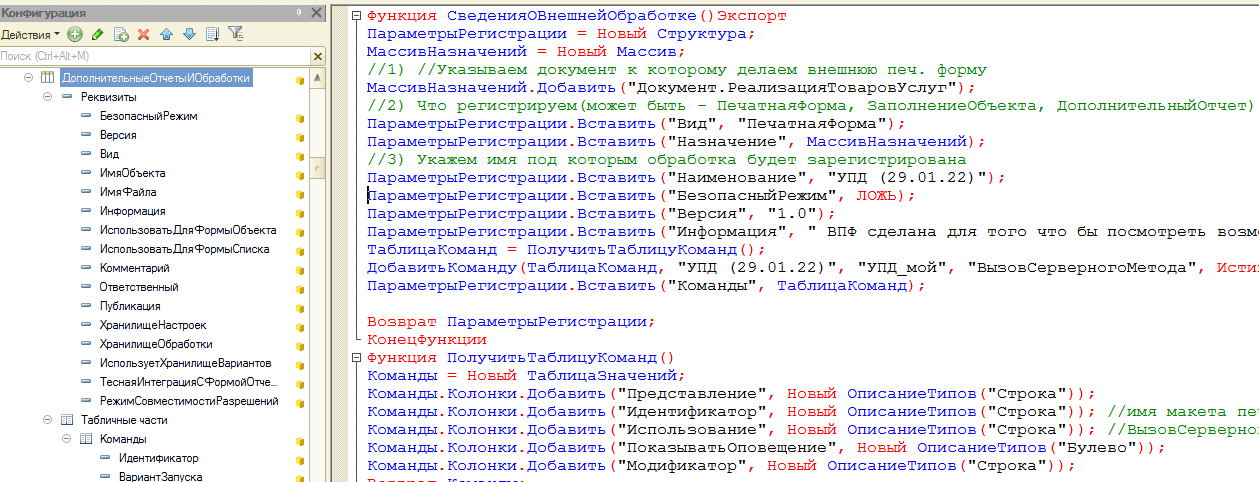Click the Add by copying icon

(120, 34)
